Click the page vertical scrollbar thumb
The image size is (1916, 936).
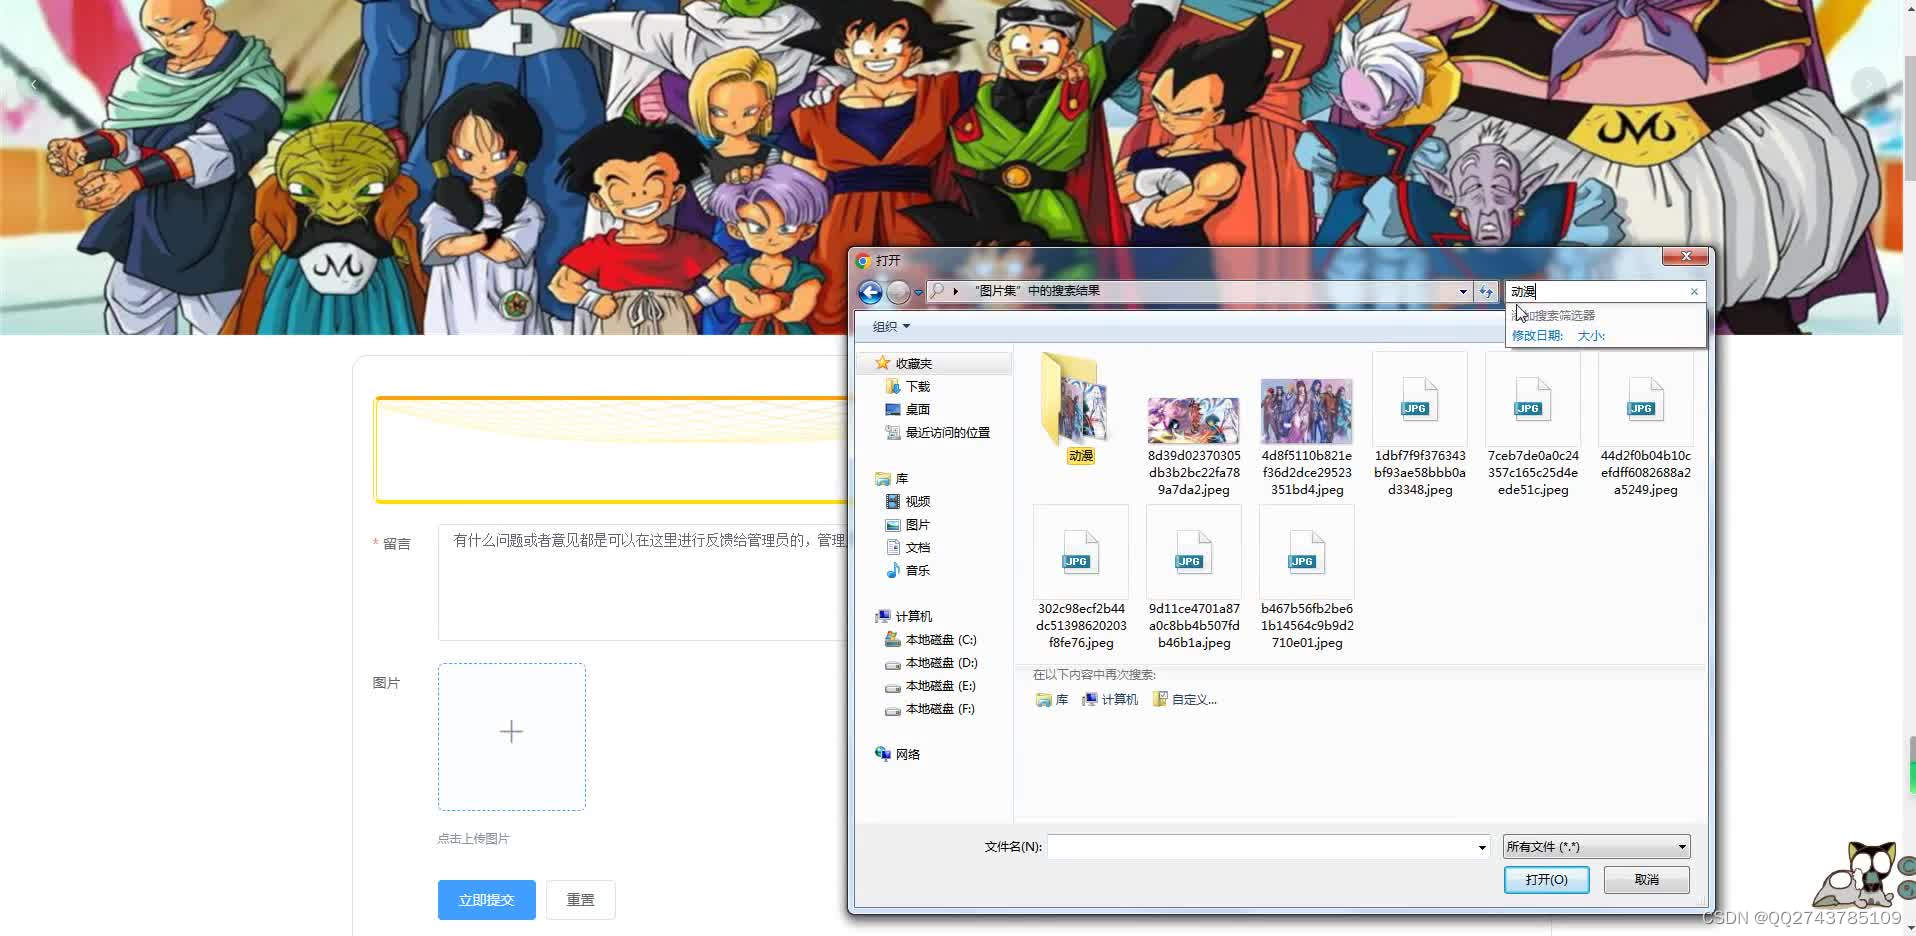[1910, 118]
